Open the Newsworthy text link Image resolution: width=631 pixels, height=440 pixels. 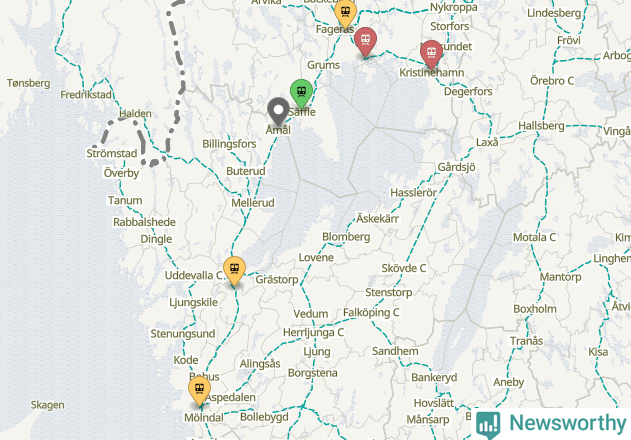[568, 423]
